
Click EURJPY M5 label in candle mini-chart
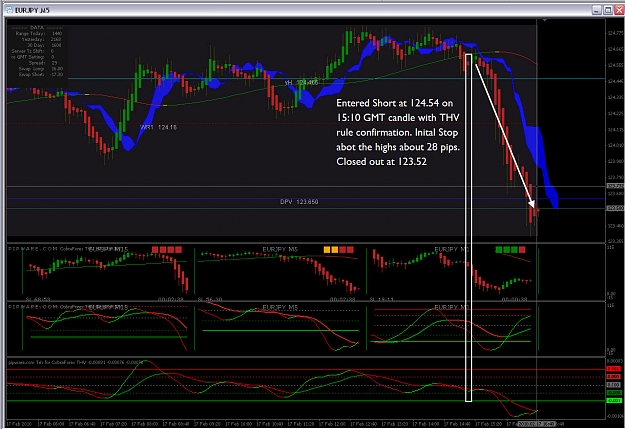pyautogui.click(x=280, y=249)
